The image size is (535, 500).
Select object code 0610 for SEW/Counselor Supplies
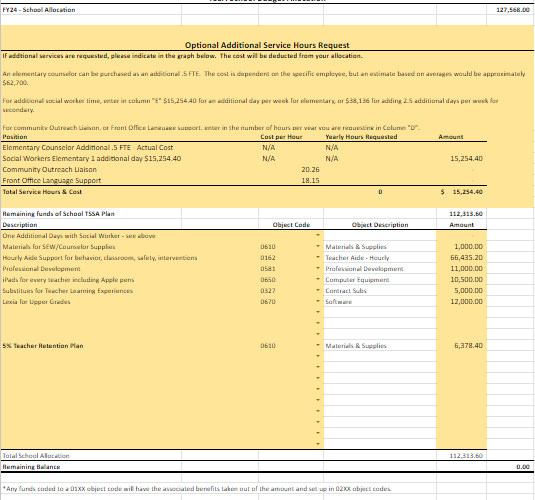tap(268, 246)
